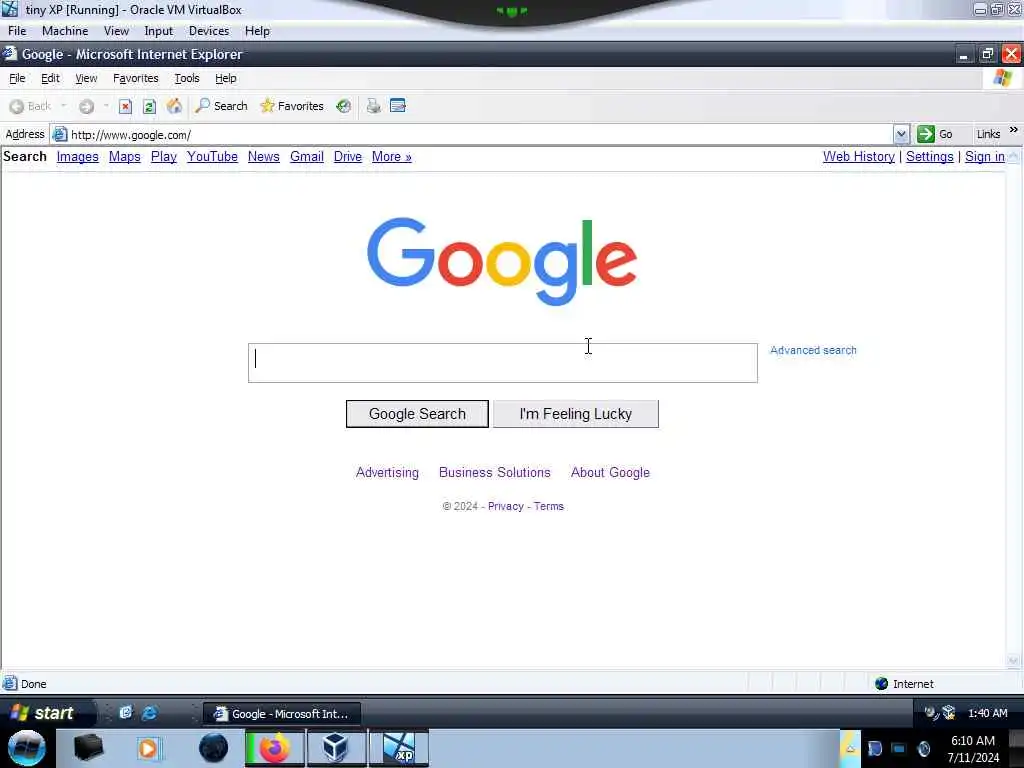Open the Advanced search link
The image size is (1024, 768).
[x=813, y=350]
